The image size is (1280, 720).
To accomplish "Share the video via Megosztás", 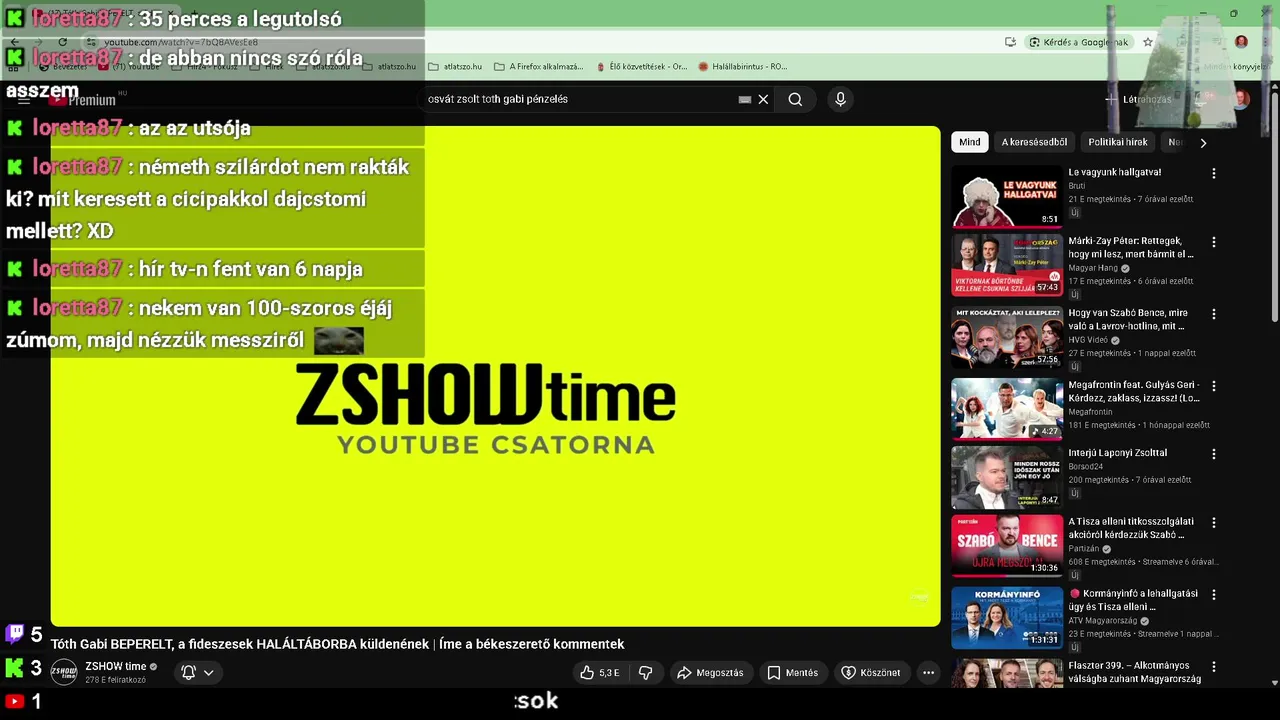I will click(x=710, y=673).
